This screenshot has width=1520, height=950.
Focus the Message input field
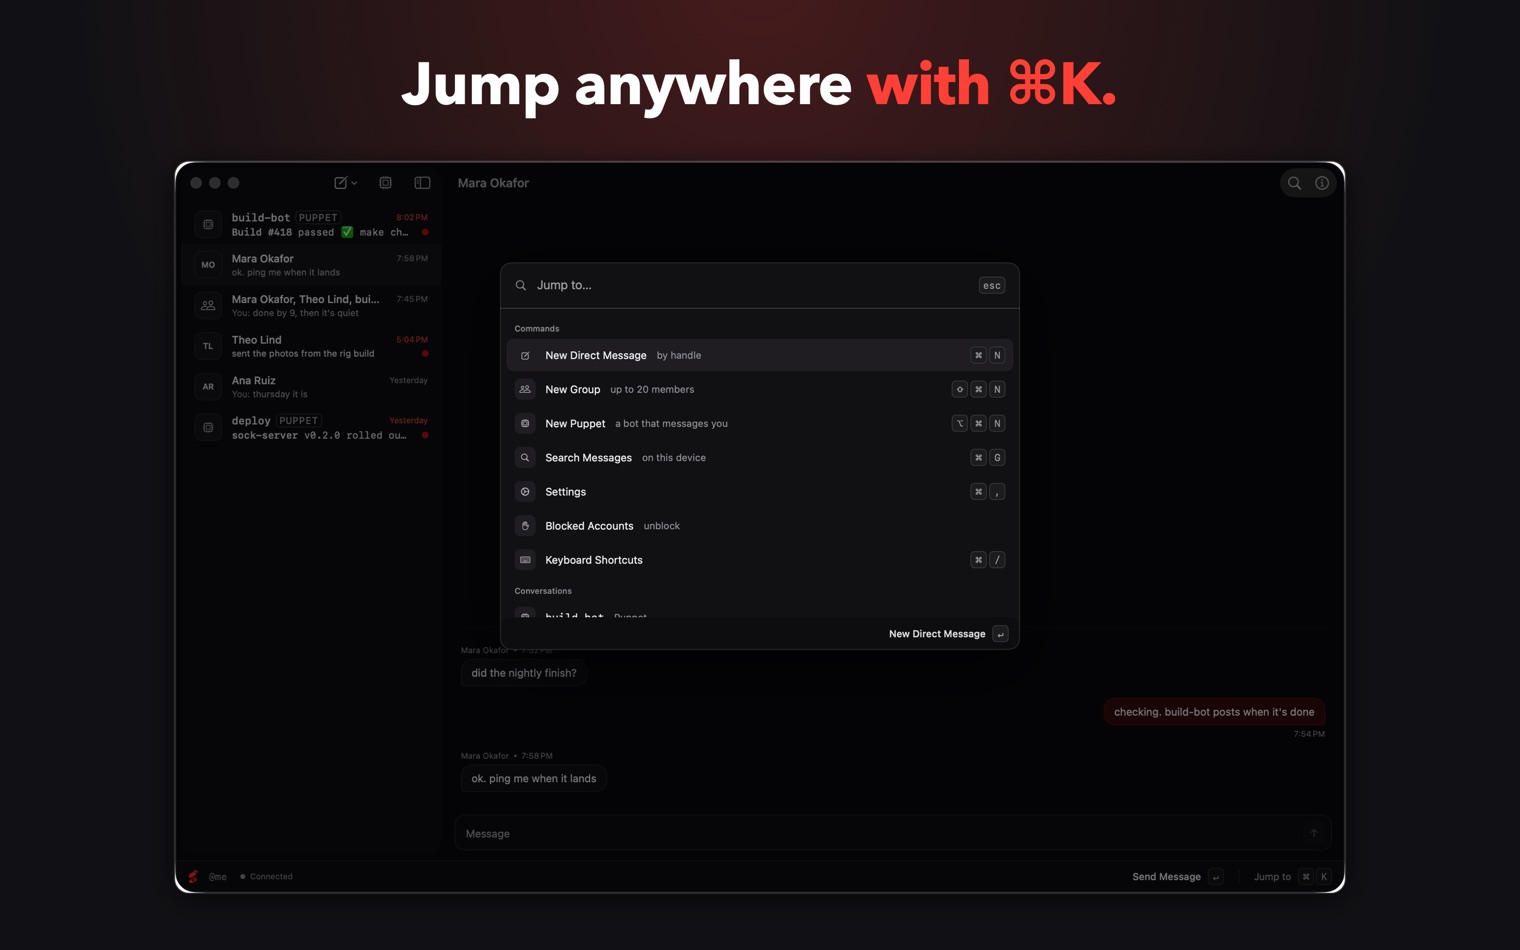point(892,833)
